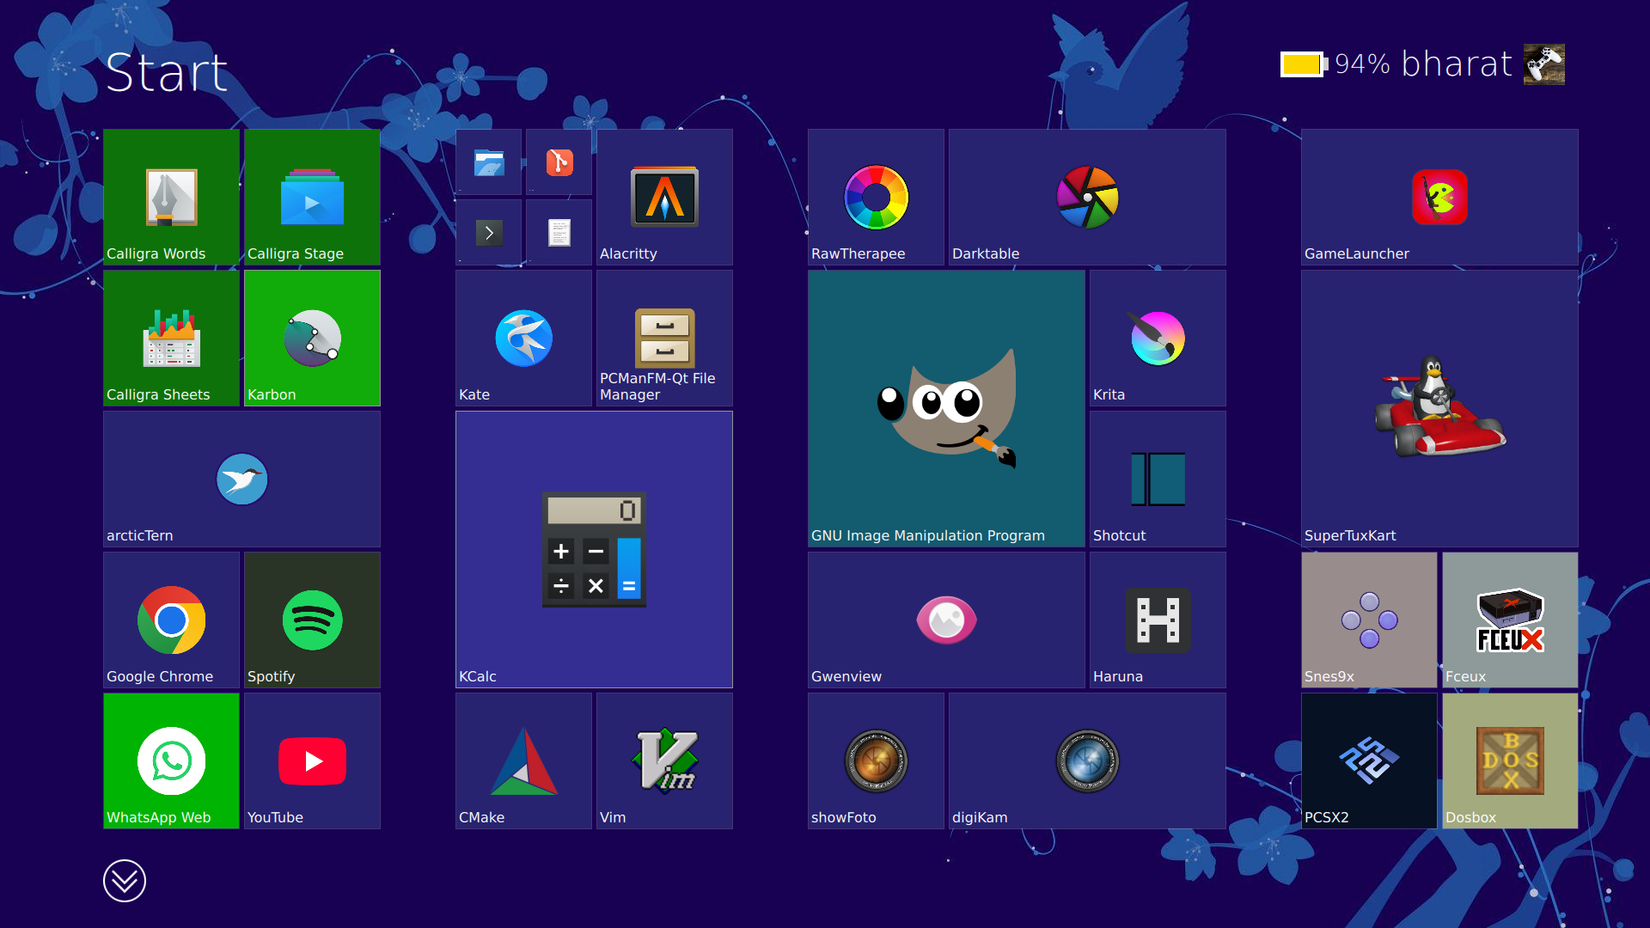This screenshot has width=1650, height=928.
Task: Expand the apps view with the down chevron
Action: (x=124, y=881)
